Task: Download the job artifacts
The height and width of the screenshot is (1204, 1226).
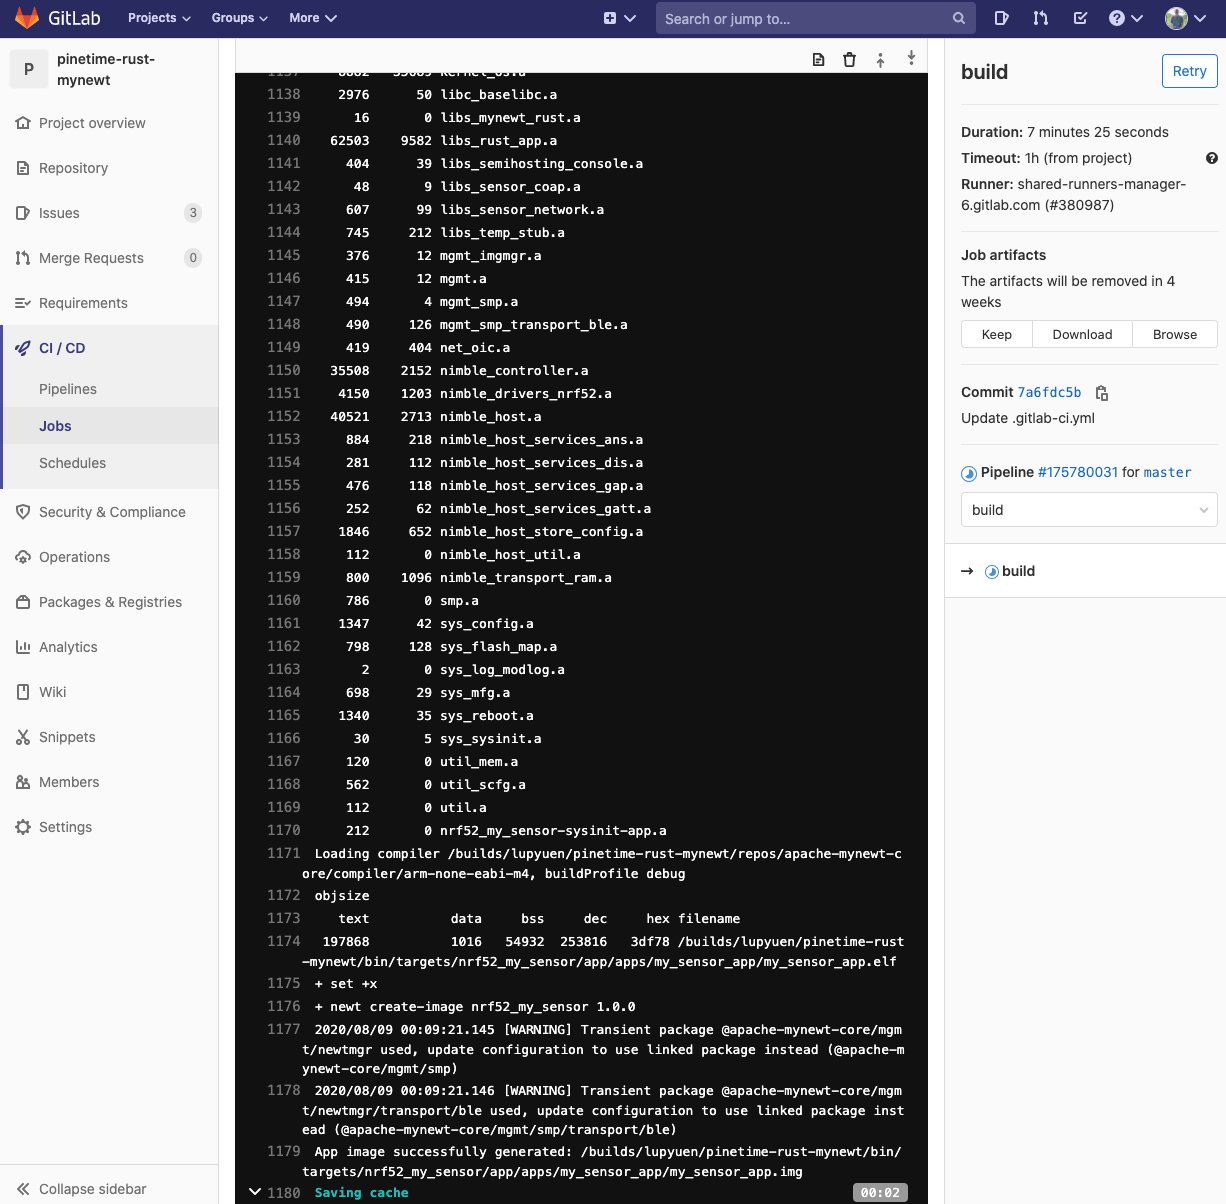Action: tap(1082, 334)
